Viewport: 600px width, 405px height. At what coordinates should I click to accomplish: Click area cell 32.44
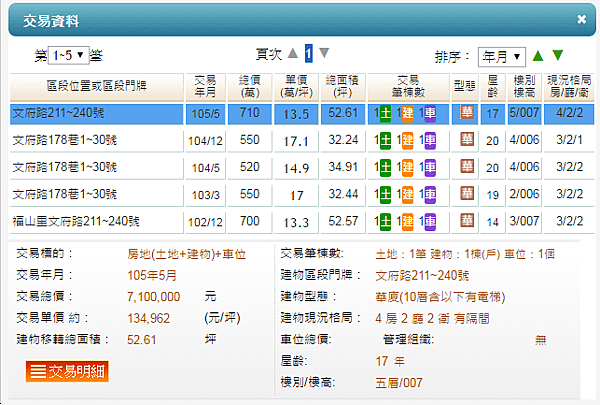click(x=343, y=194)
